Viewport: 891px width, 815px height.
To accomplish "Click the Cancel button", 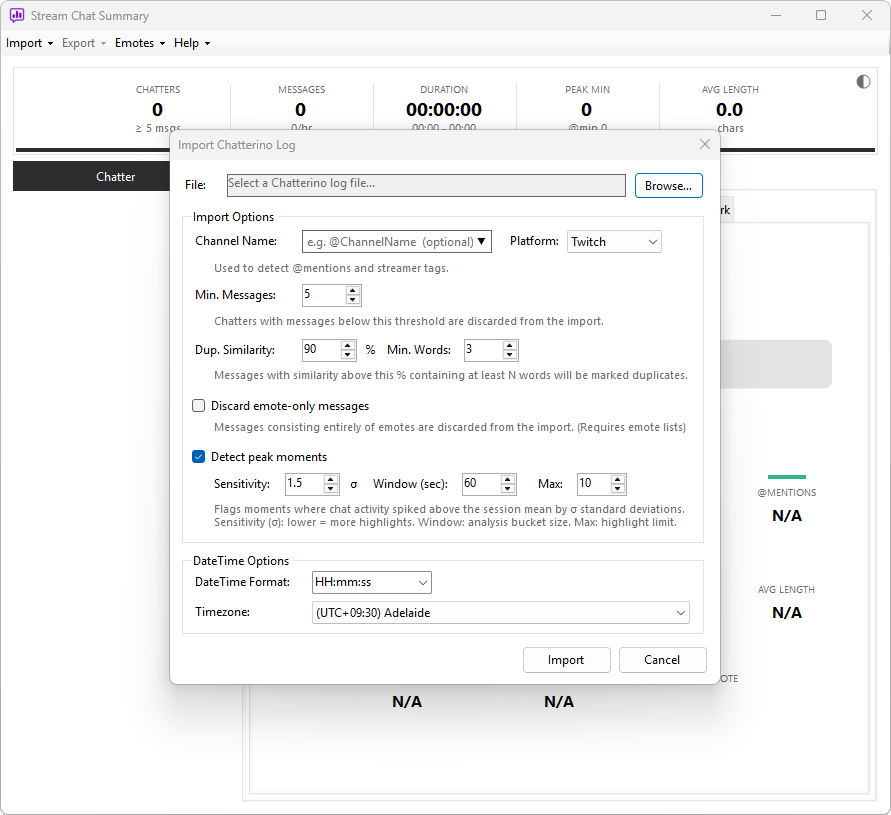I will (662, 660).
